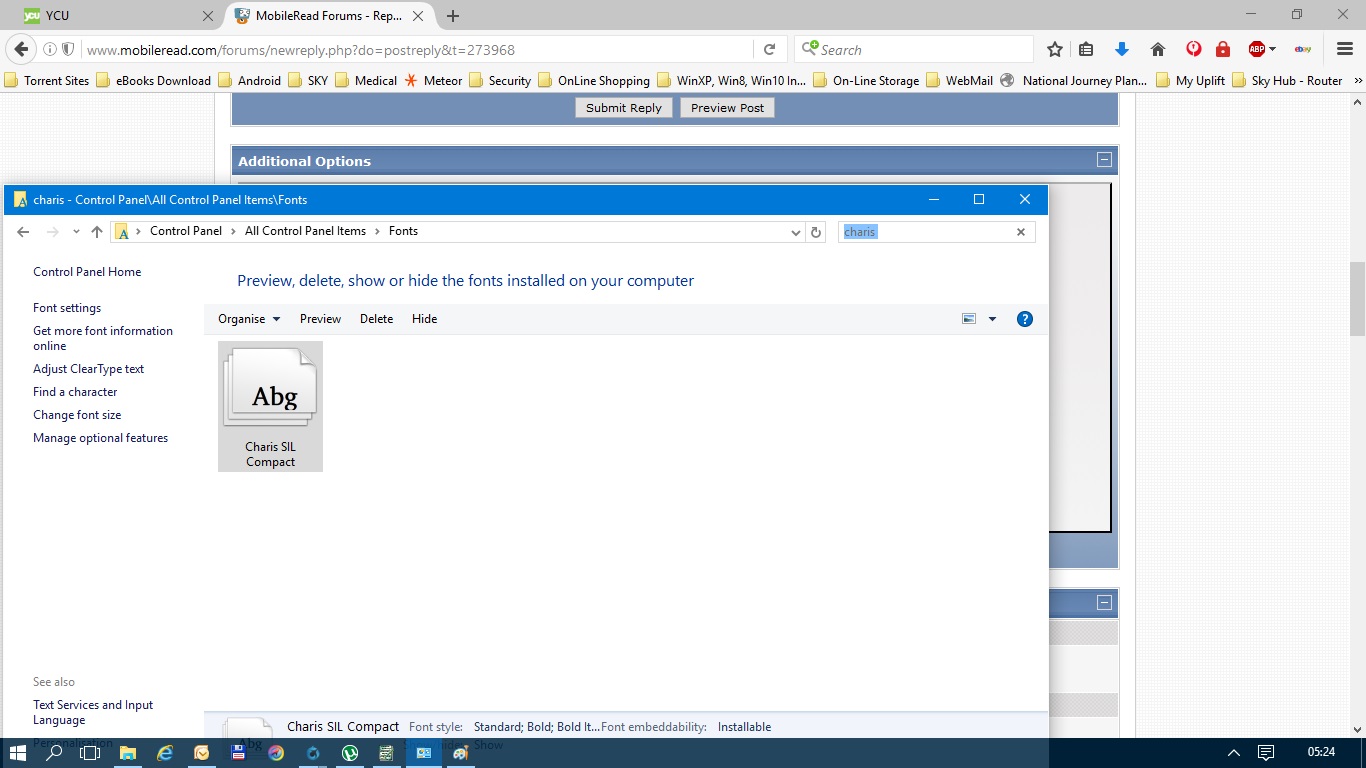Image resolution: width=1366 pixels, height=768 pixels.
Task: Click Submit Reply button
Action: (624, 107)
